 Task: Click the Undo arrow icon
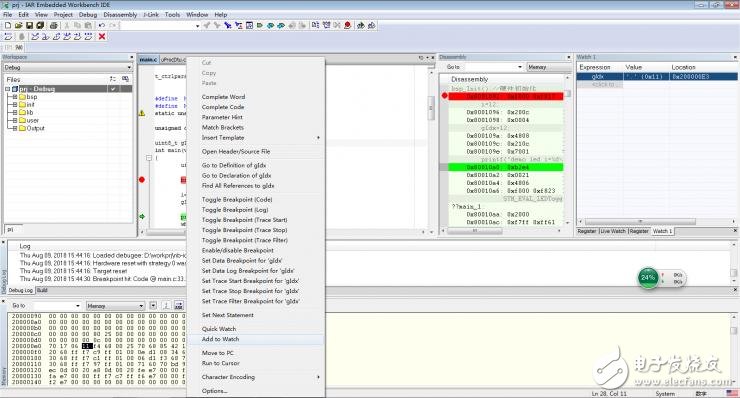point(101,25)
